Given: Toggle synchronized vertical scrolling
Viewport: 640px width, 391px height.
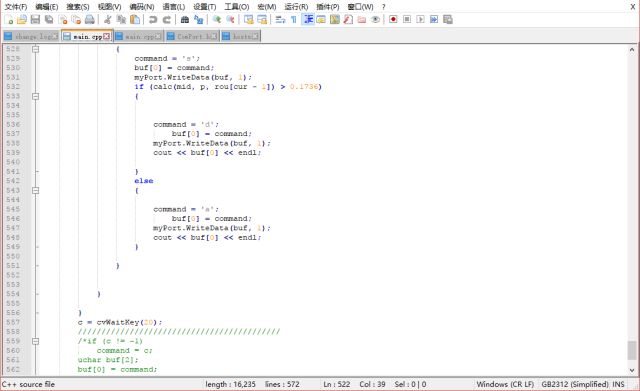Looking at the screenshot, I should pos(249,20).
